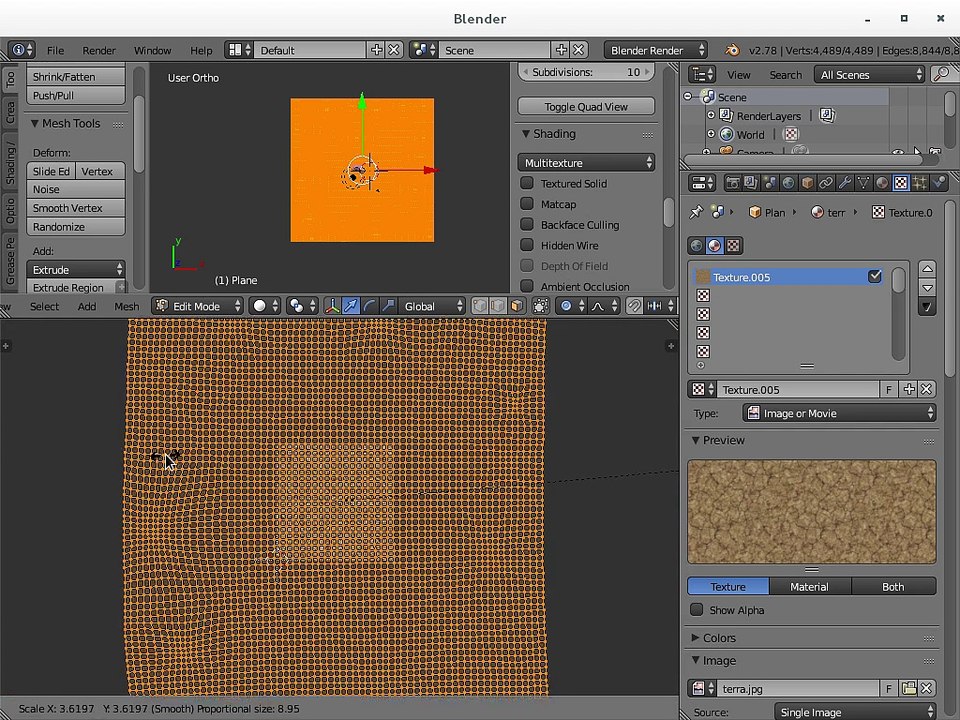Click the texture preview thumbnail
The image size is (960, 720).
pos(812,511)
